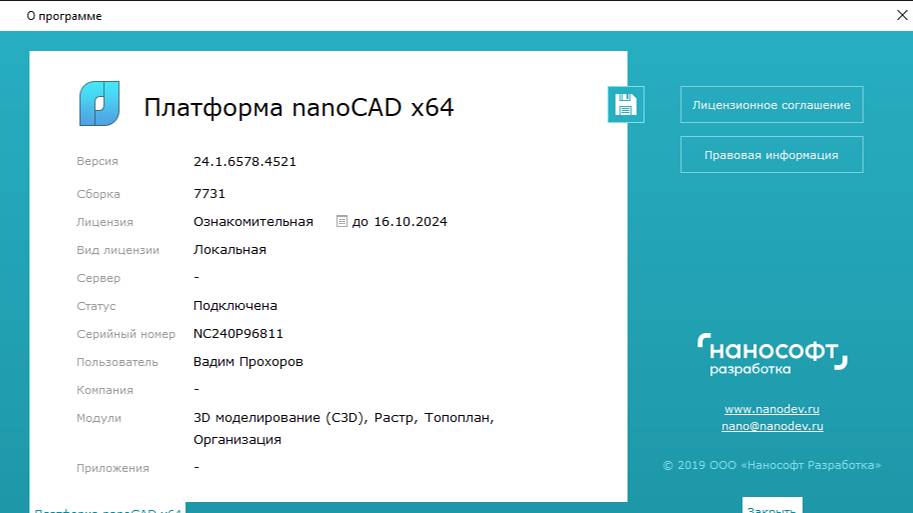Click the Платформа nanoCAD x64 heading
This screenshot has width=913, height=513.
[x=299, y=108]
